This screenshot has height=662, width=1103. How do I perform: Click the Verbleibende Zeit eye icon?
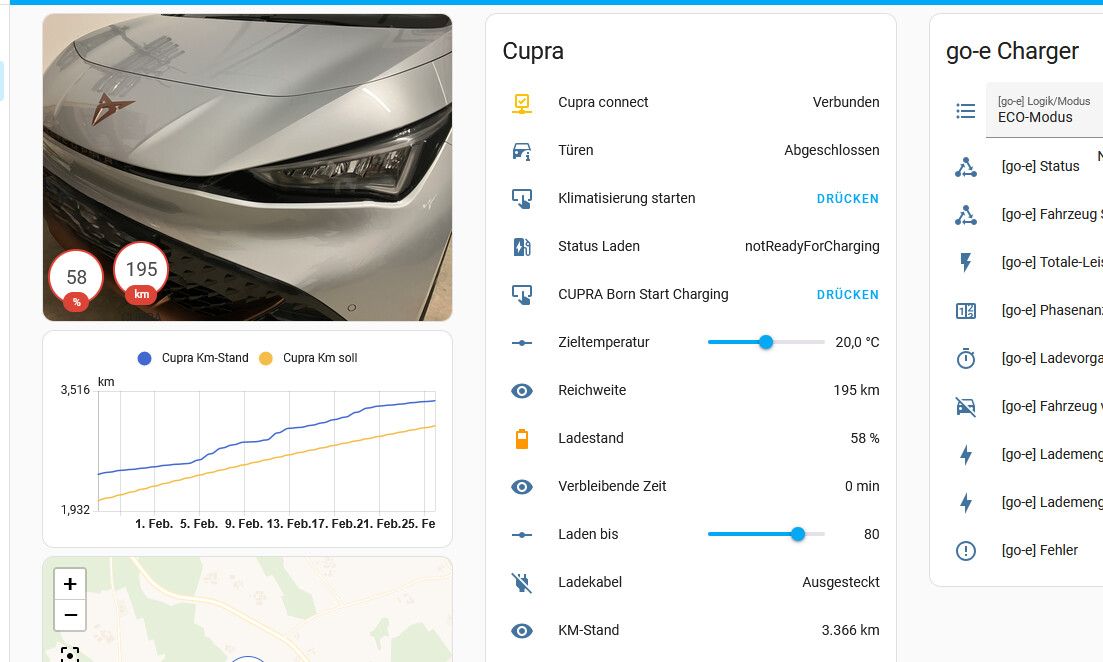click(x=521, y=487)
